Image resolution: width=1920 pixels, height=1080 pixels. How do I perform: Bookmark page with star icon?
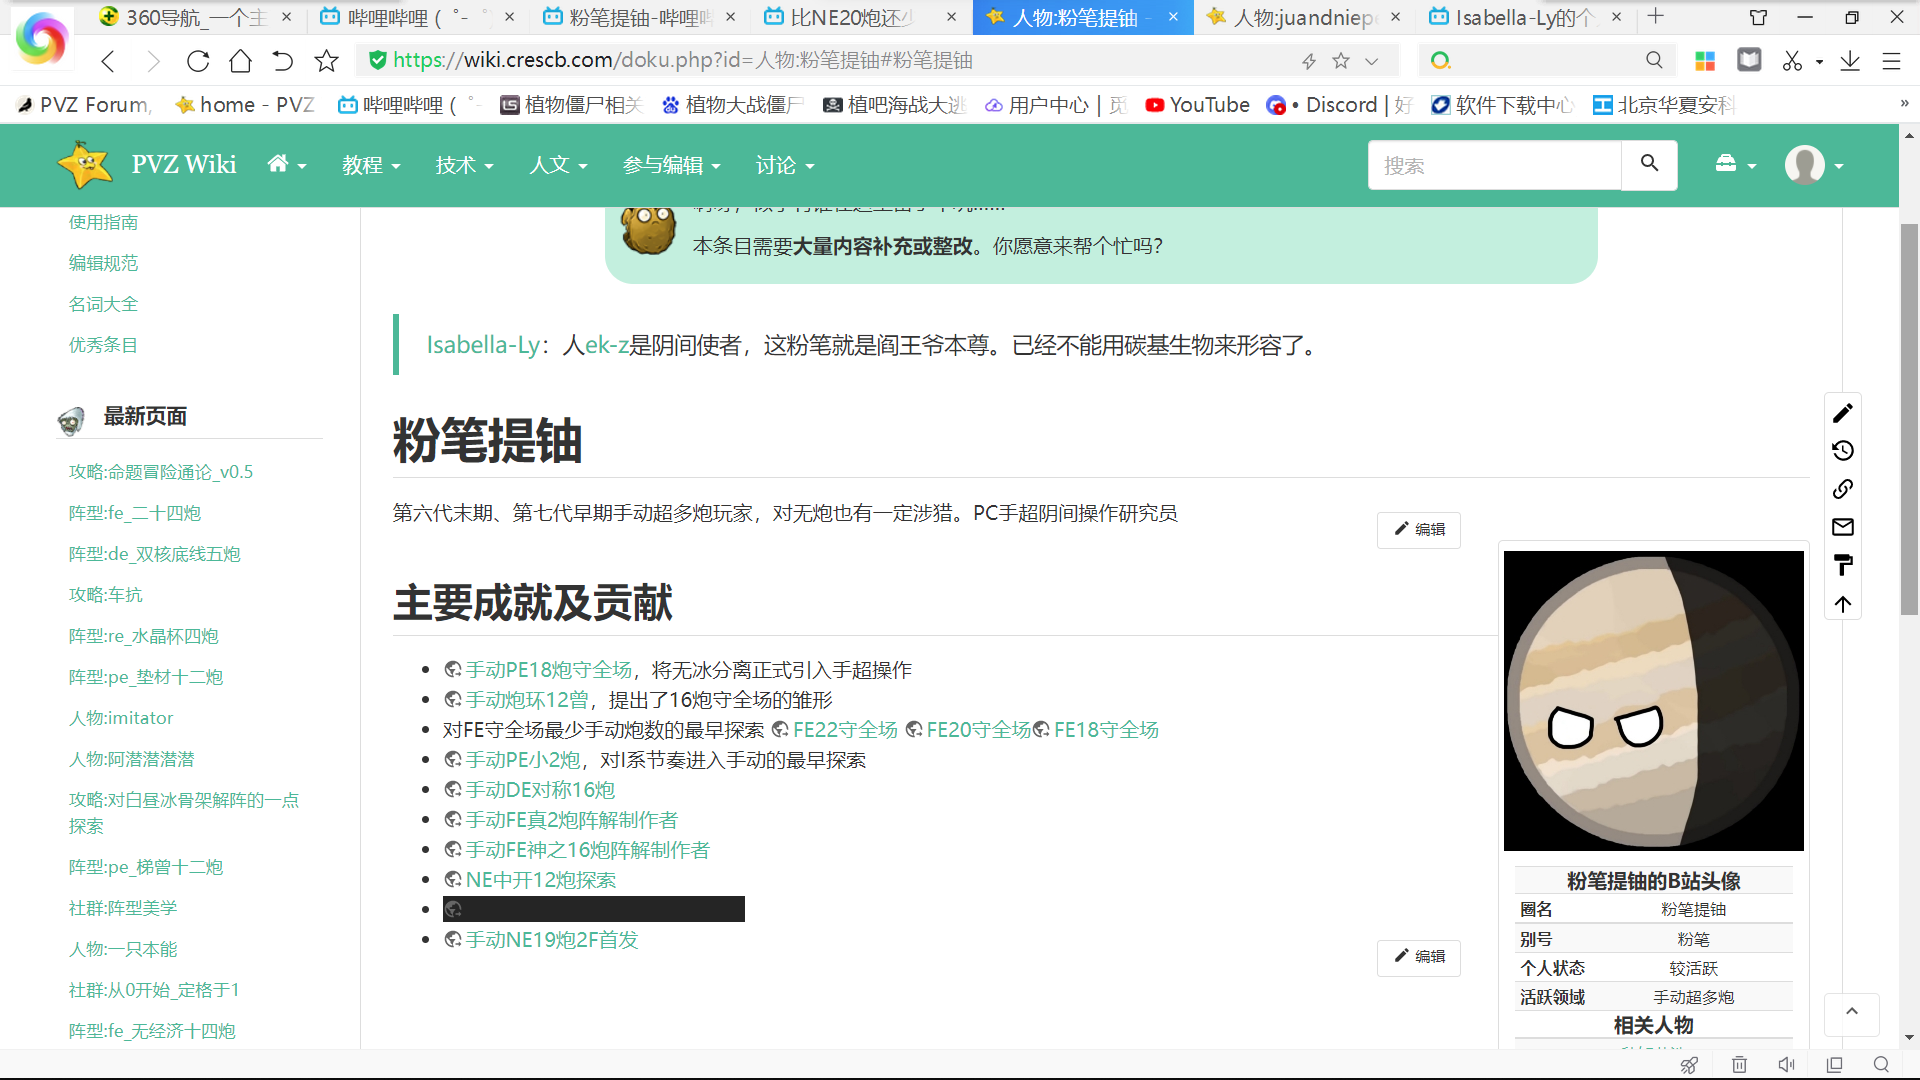pos(326,61)
